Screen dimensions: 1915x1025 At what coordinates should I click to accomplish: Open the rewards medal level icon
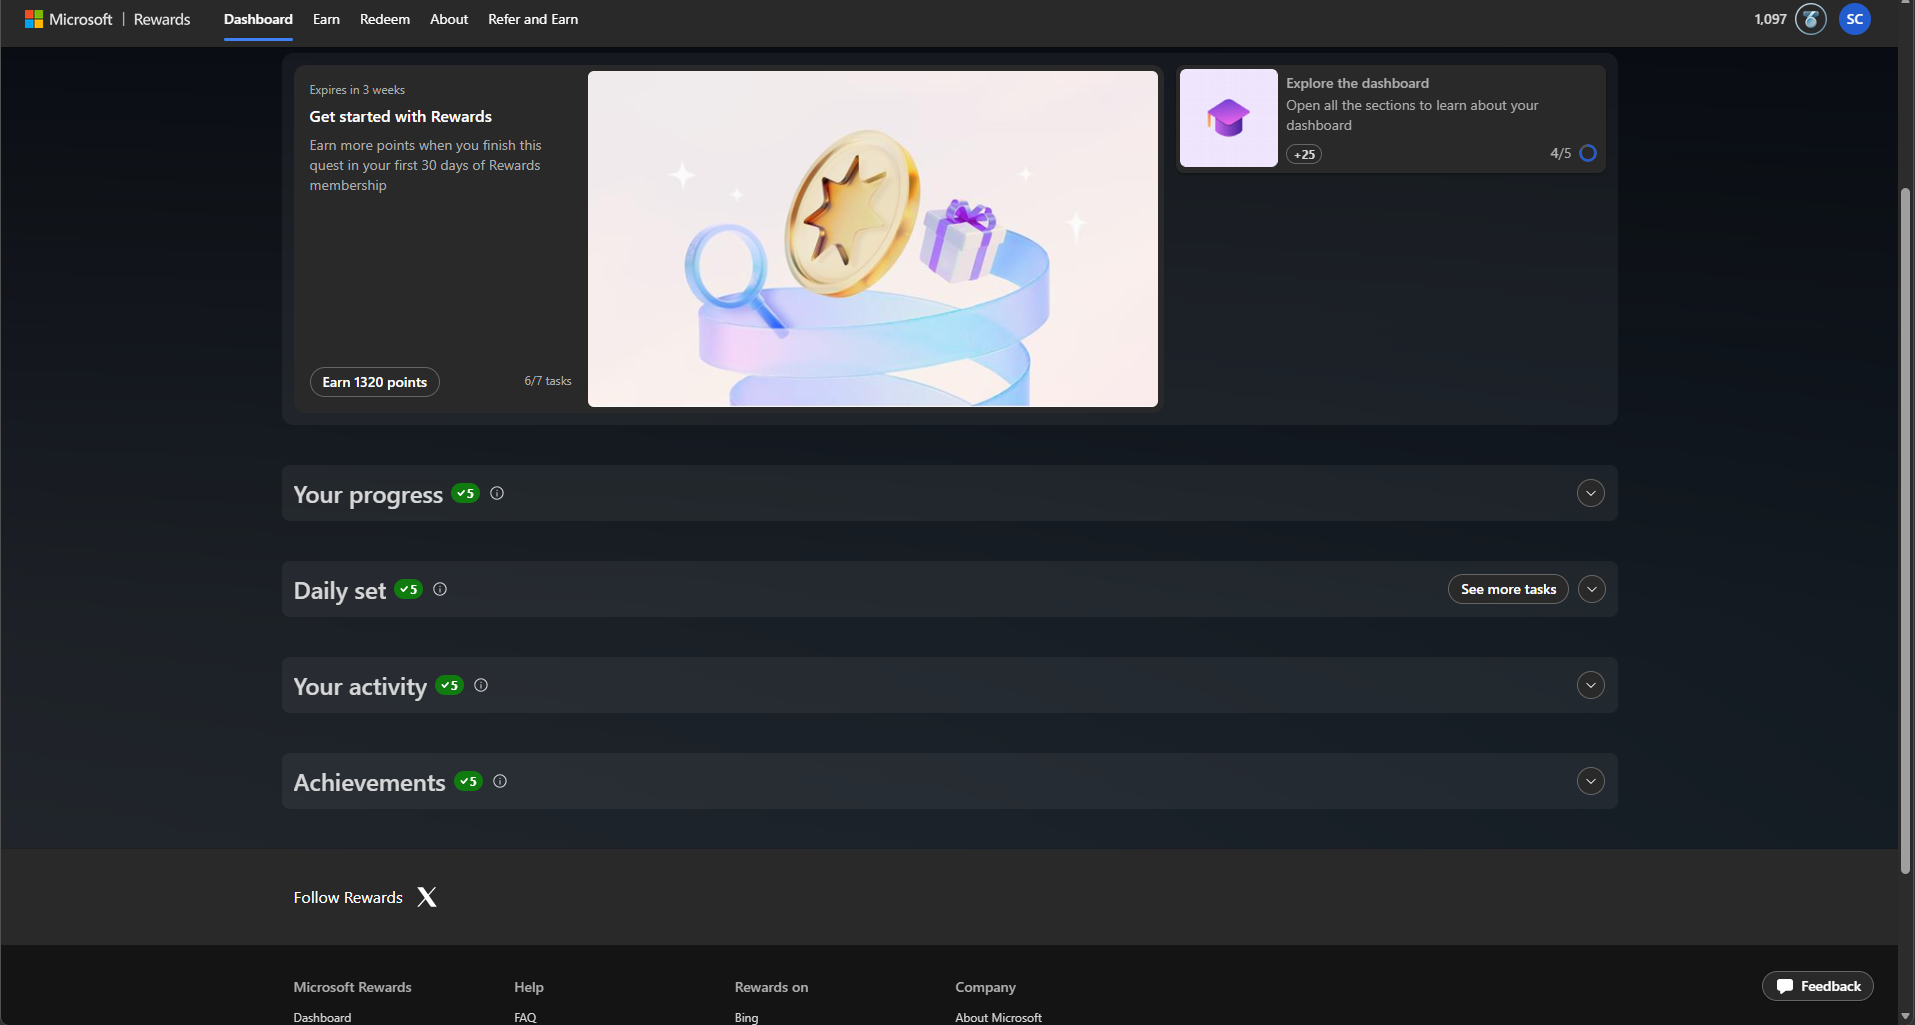[1810, 19]
